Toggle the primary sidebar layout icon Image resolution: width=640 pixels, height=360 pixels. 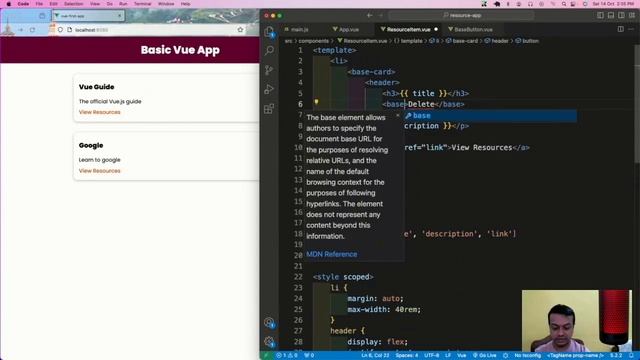600,16
